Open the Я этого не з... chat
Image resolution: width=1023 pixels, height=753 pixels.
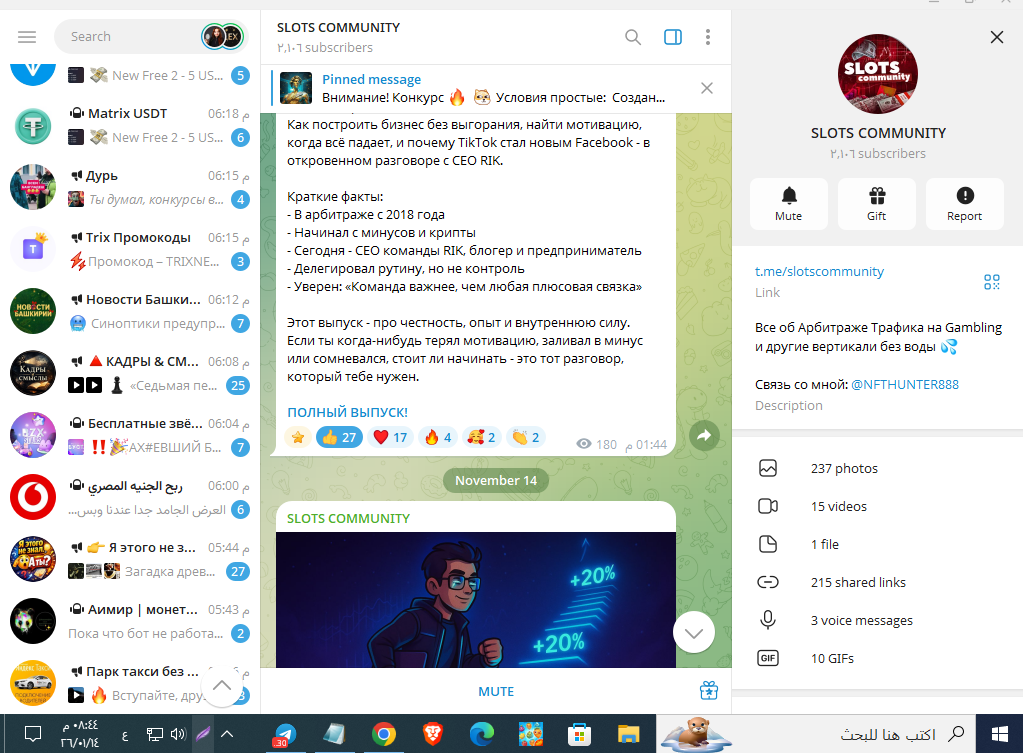pos(130,559)
